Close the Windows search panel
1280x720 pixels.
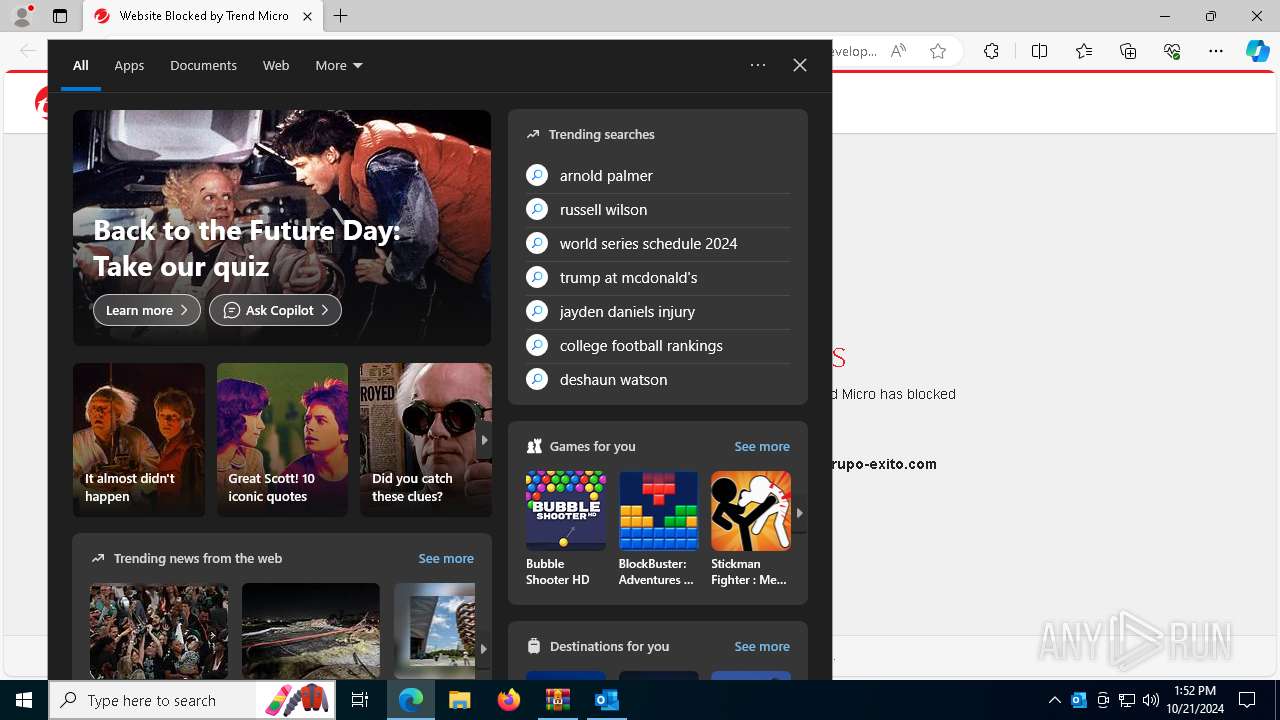(800, 65)
